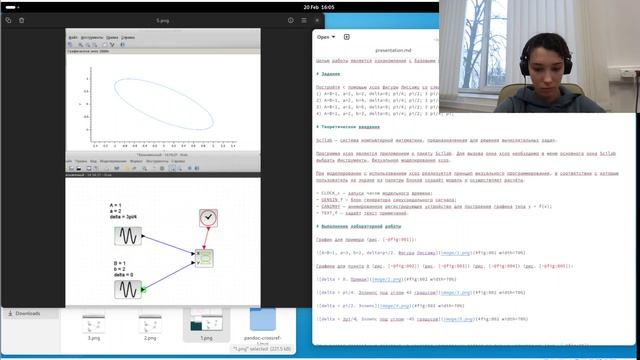Select the presentation.md document title
This screenshot has width=640, height=360.
click(x=393, y=50)
